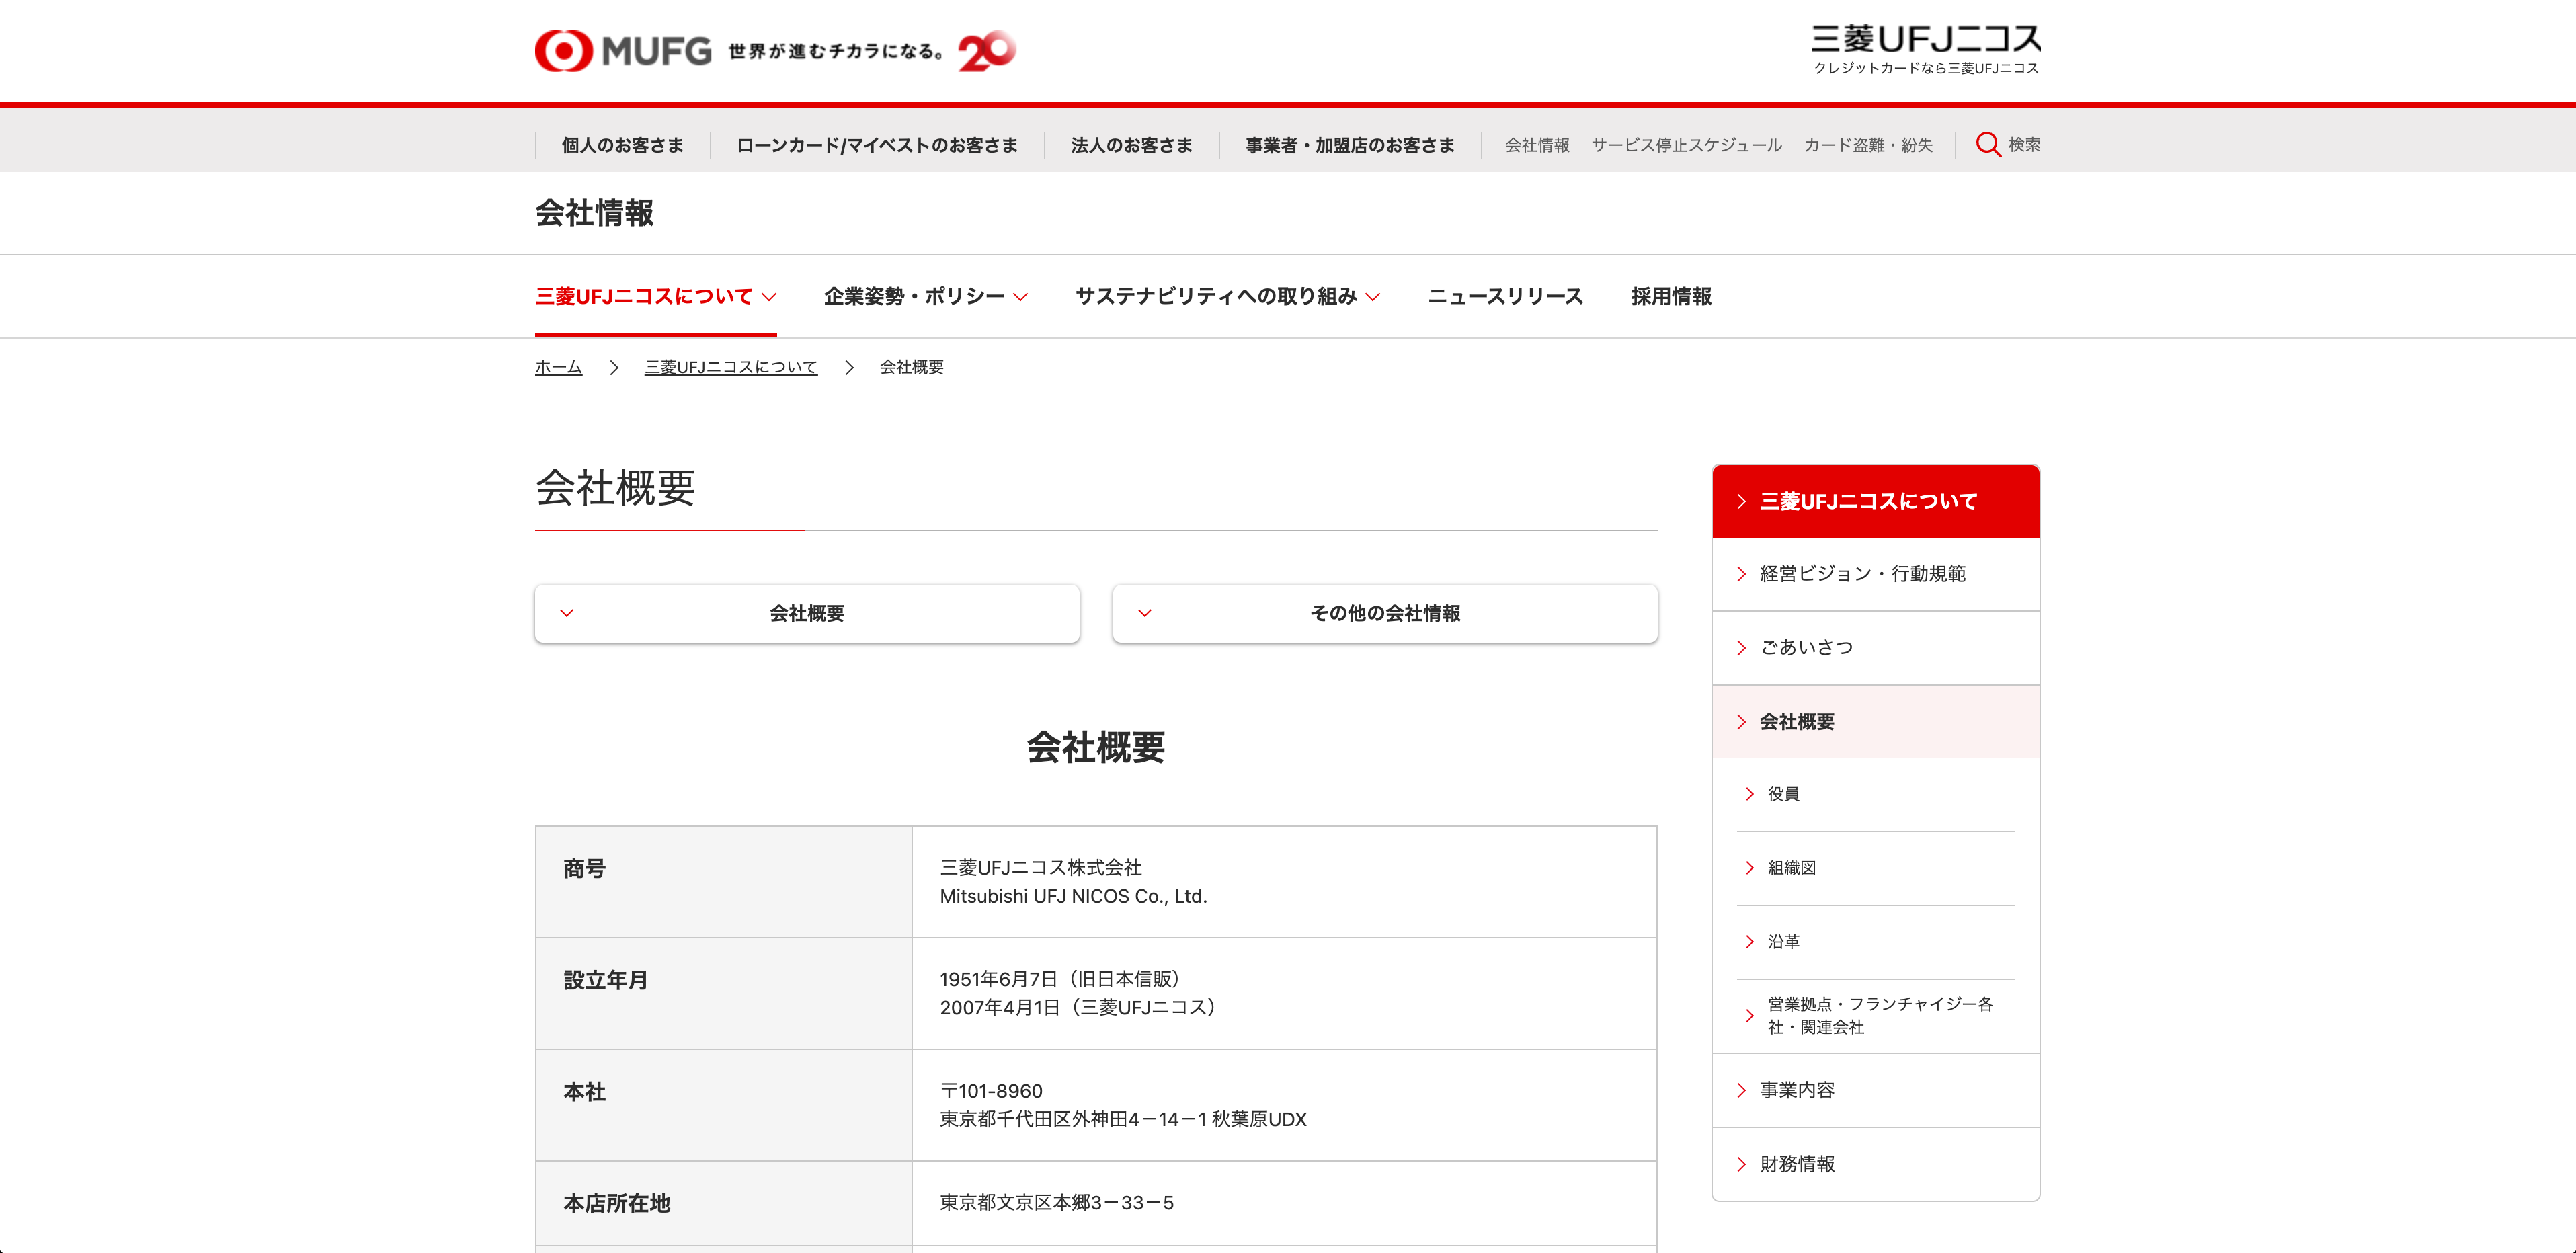Image resolution: width=2576 pixels, height=1253 pixels.
Task: Expand 企業姿勢・ポリシー dropdown menu
Action: coord(925,297)
